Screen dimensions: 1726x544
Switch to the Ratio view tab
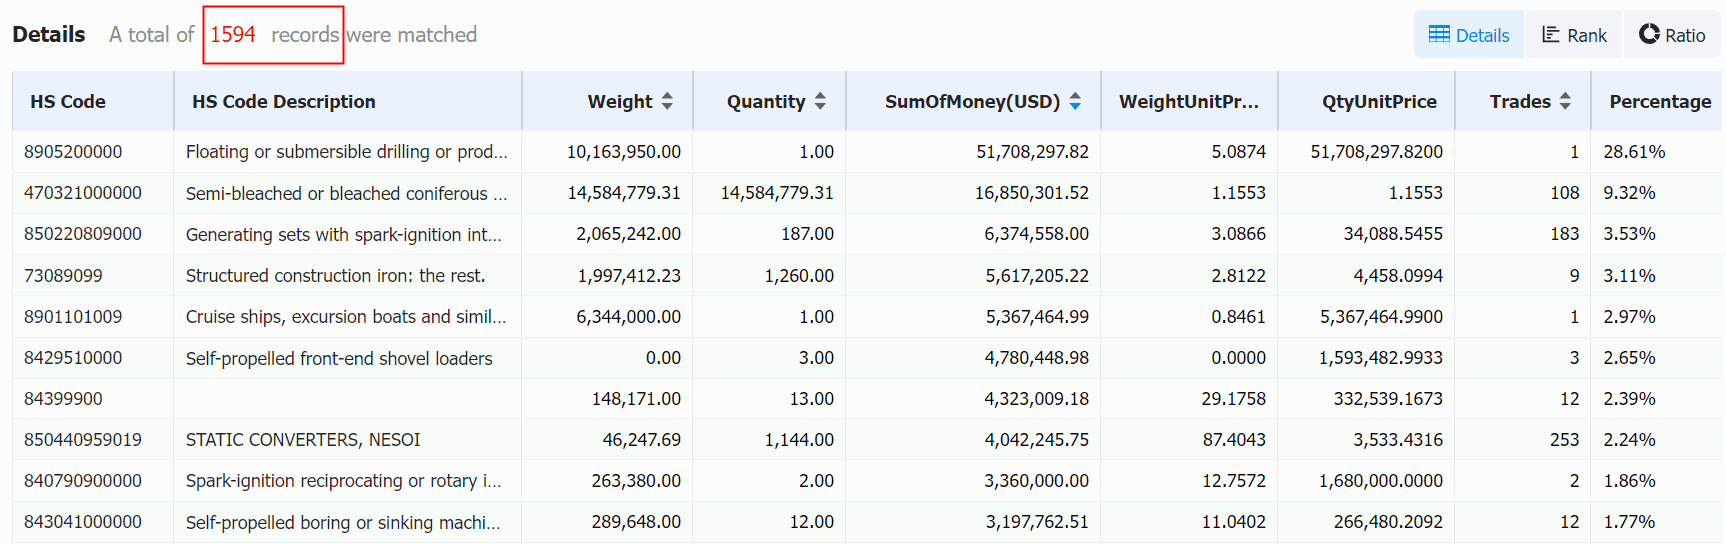1672,35
